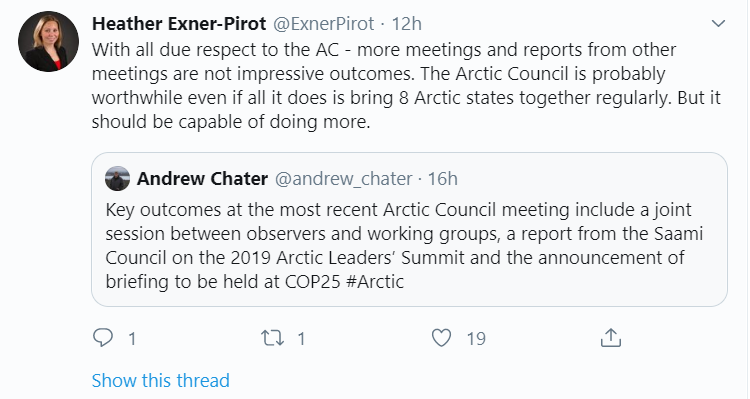This screenshot has height=399, width=750.
Task: Open the Heather Exner-Pirot display name link
Action: click(x=179, y=23)
